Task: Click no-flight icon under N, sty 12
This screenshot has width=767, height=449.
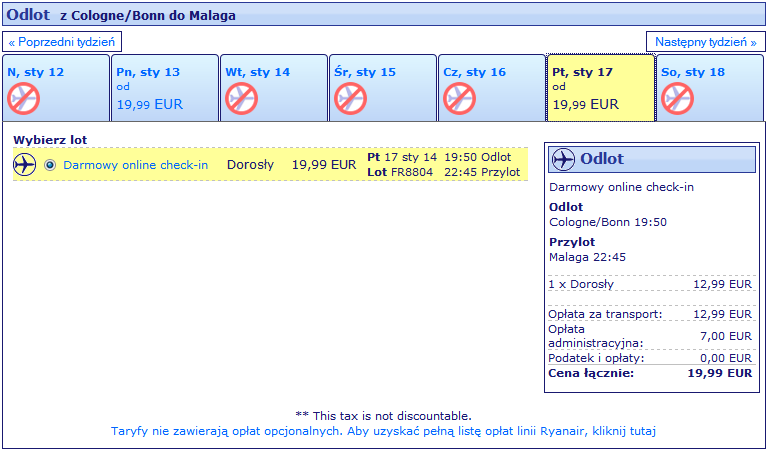Action: pyautogui.click(x=23, y=99)
